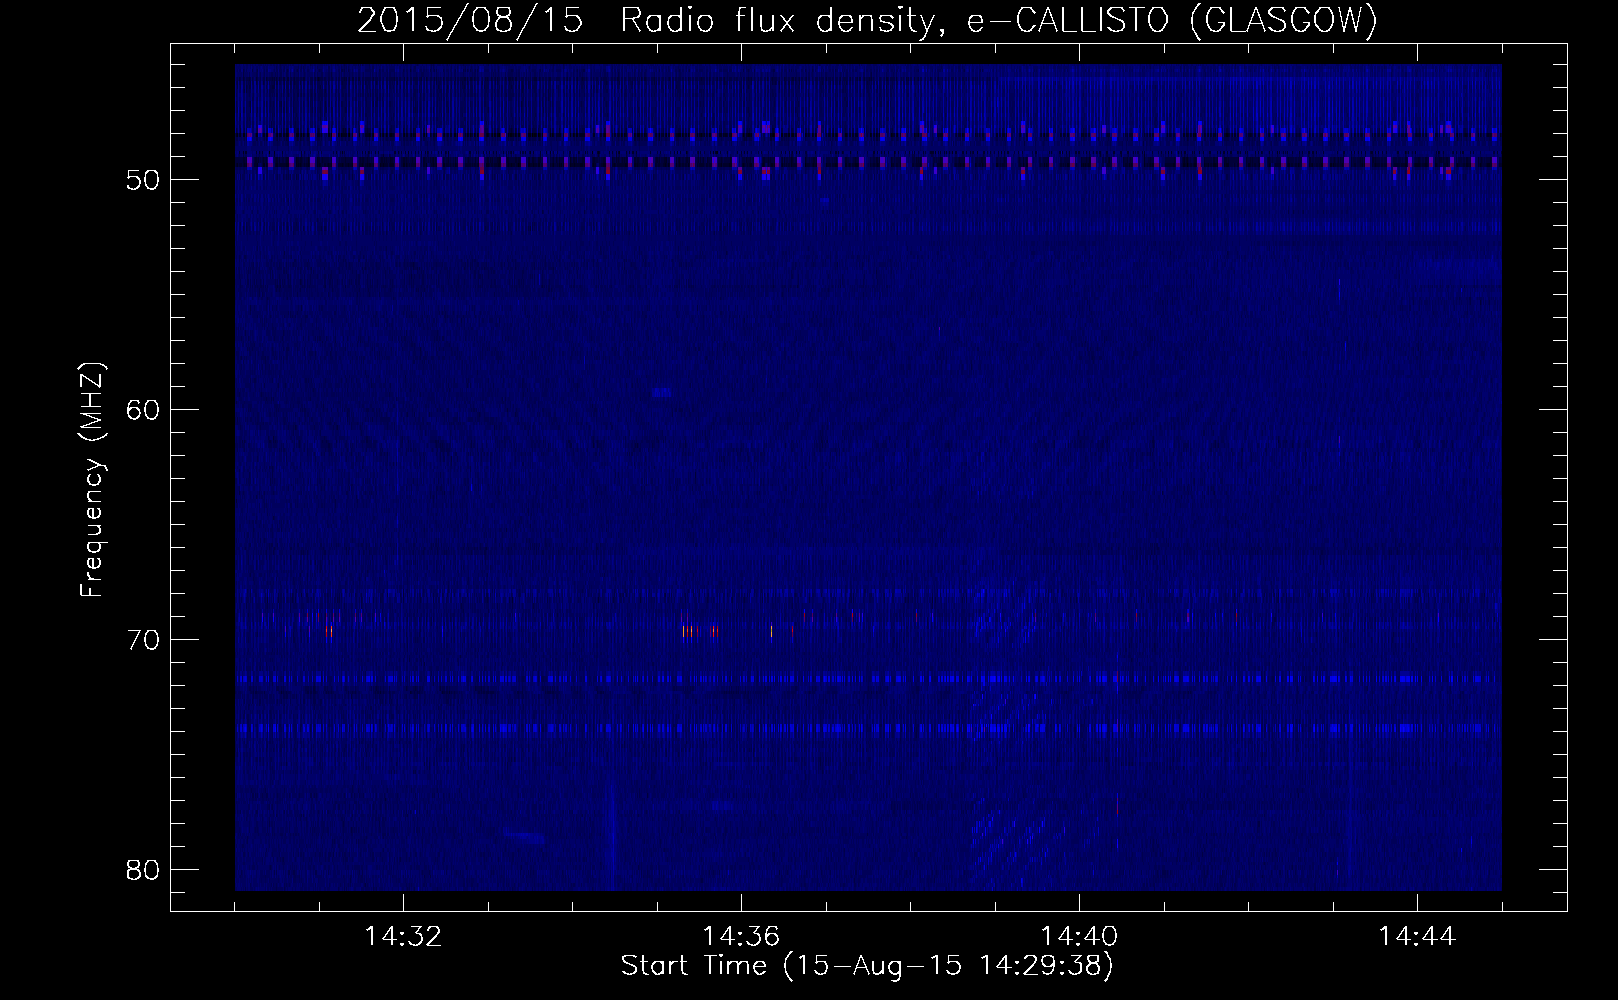Click the 70 frequency tick label

(141, 639)
